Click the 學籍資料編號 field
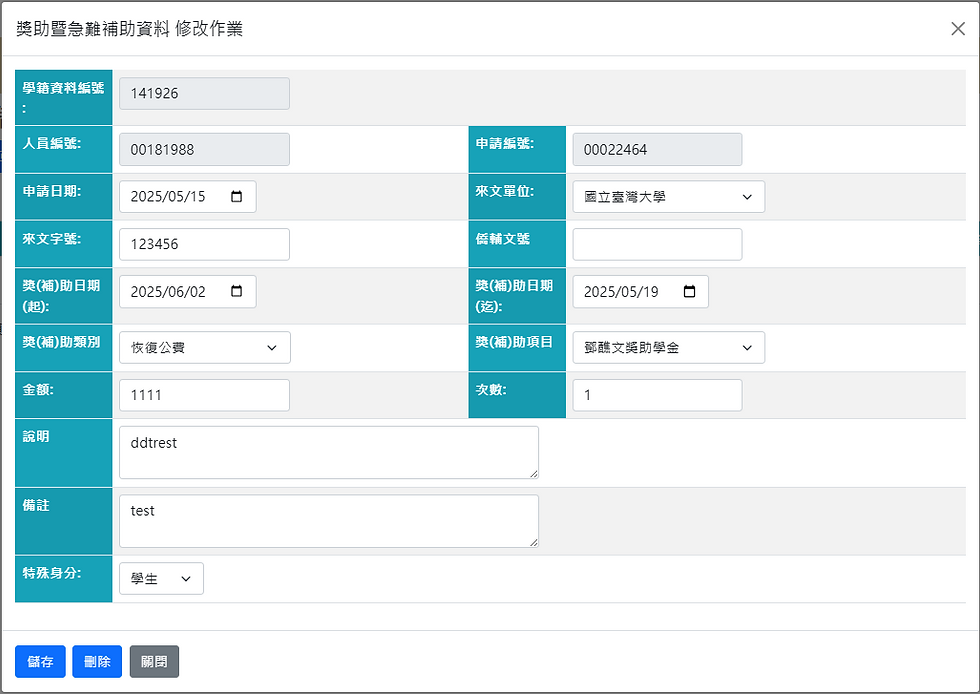 (x=204, y=94)
